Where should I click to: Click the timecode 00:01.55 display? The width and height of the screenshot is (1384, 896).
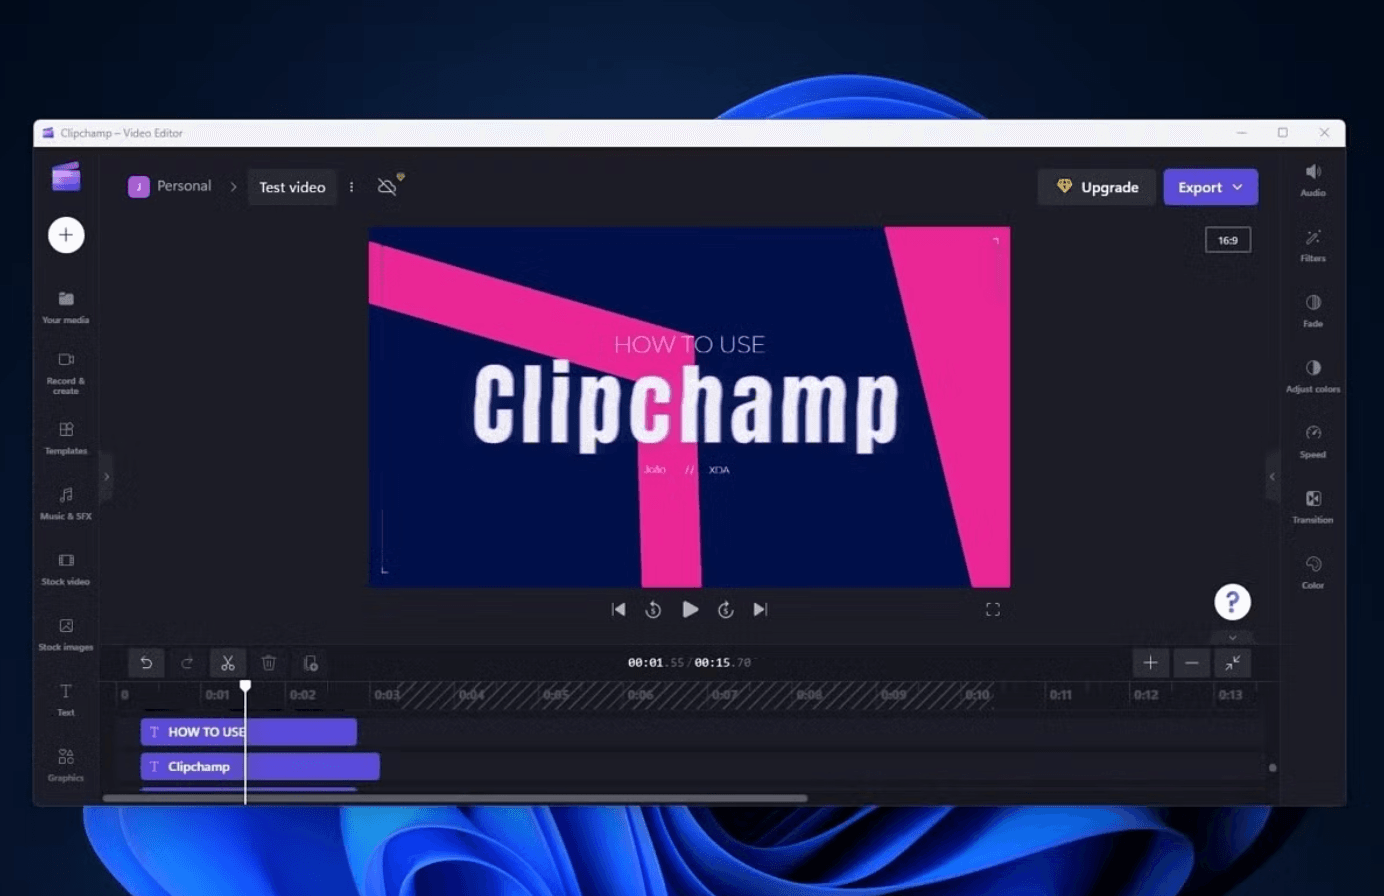(x=656, y=663)
